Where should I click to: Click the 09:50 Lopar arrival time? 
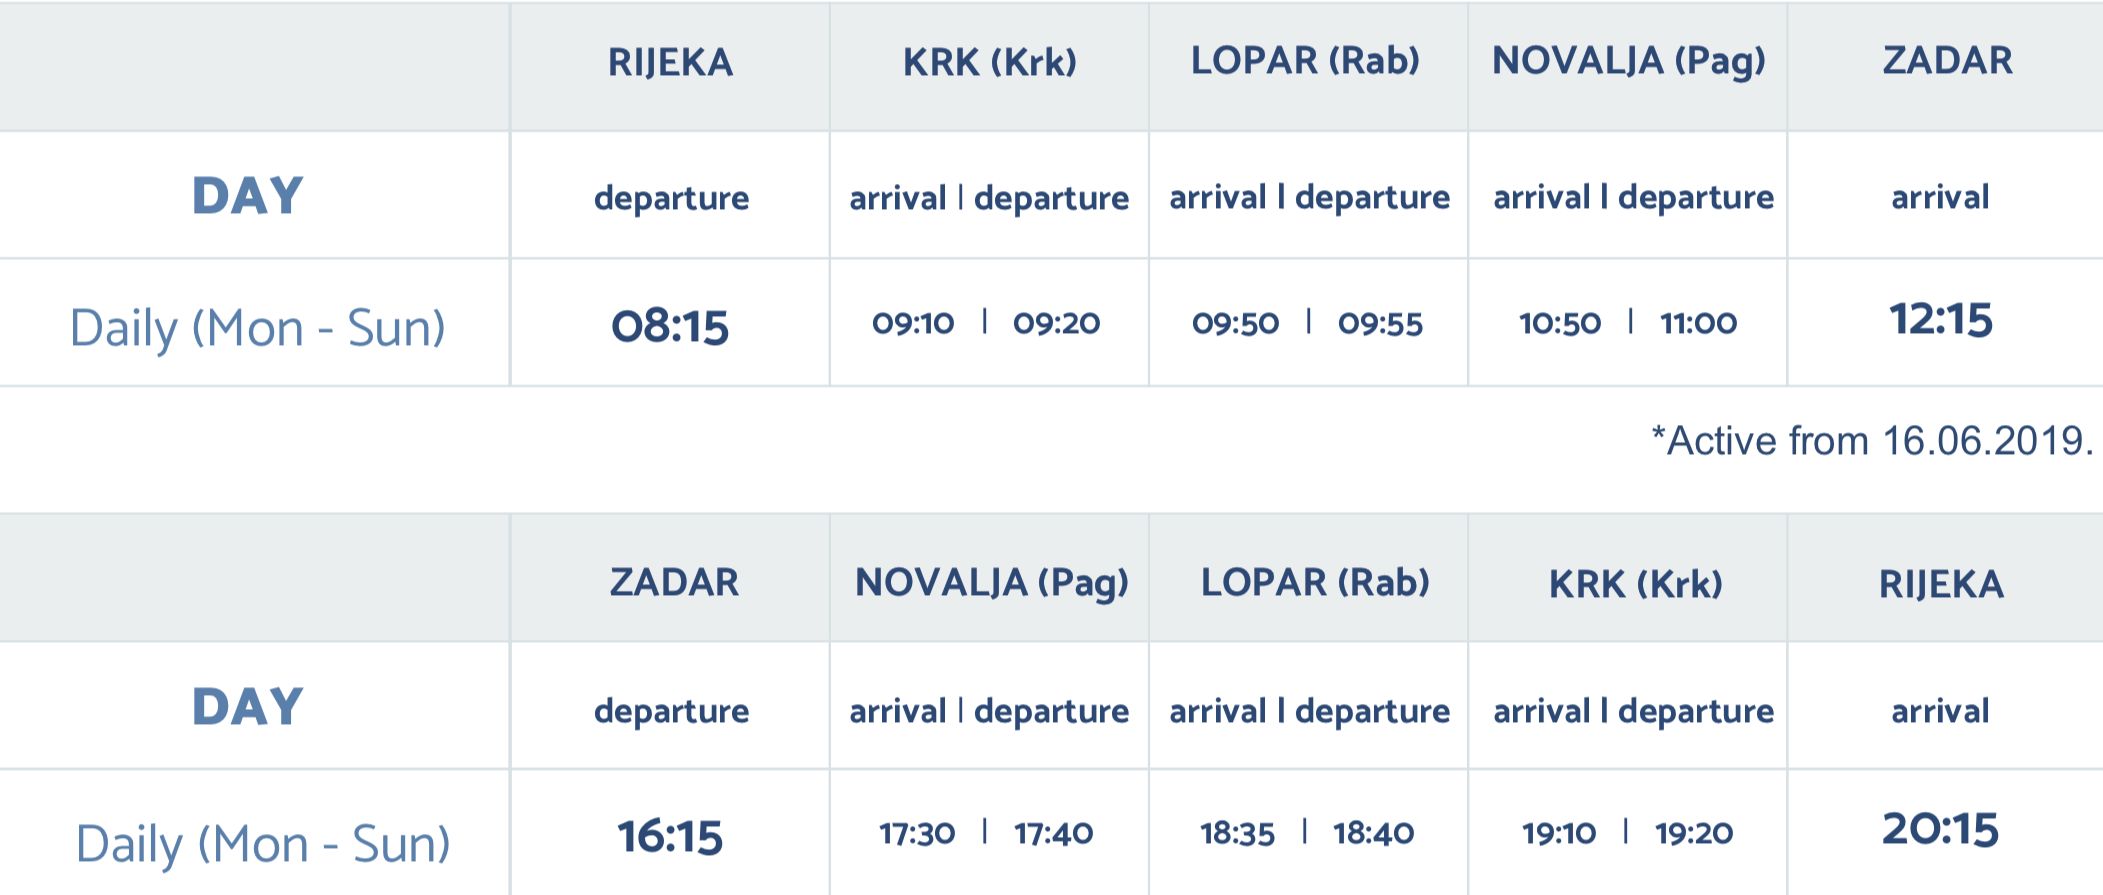(x=1235, y=323)
